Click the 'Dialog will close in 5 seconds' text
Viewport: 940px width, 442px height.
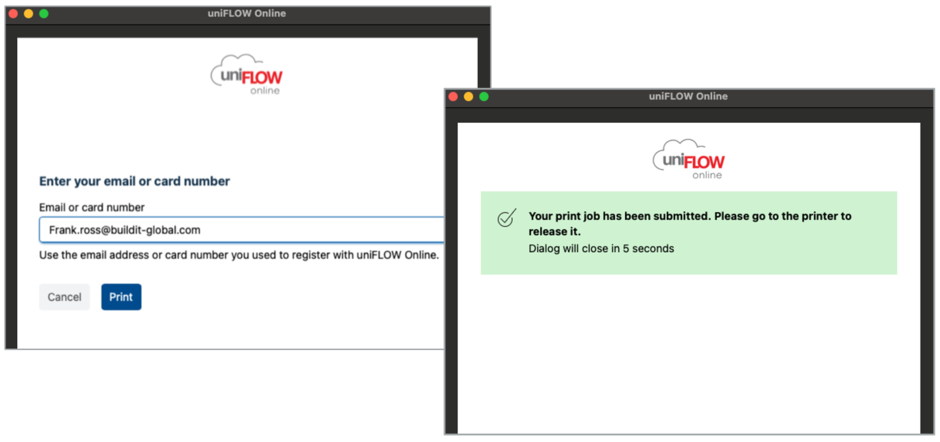point(601,248)
